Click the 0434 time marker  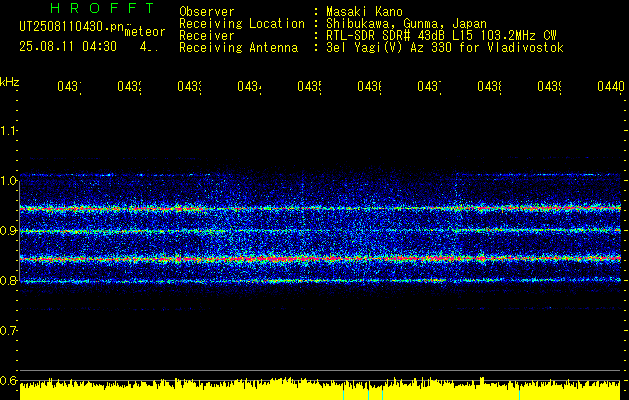tap(249, 86)
